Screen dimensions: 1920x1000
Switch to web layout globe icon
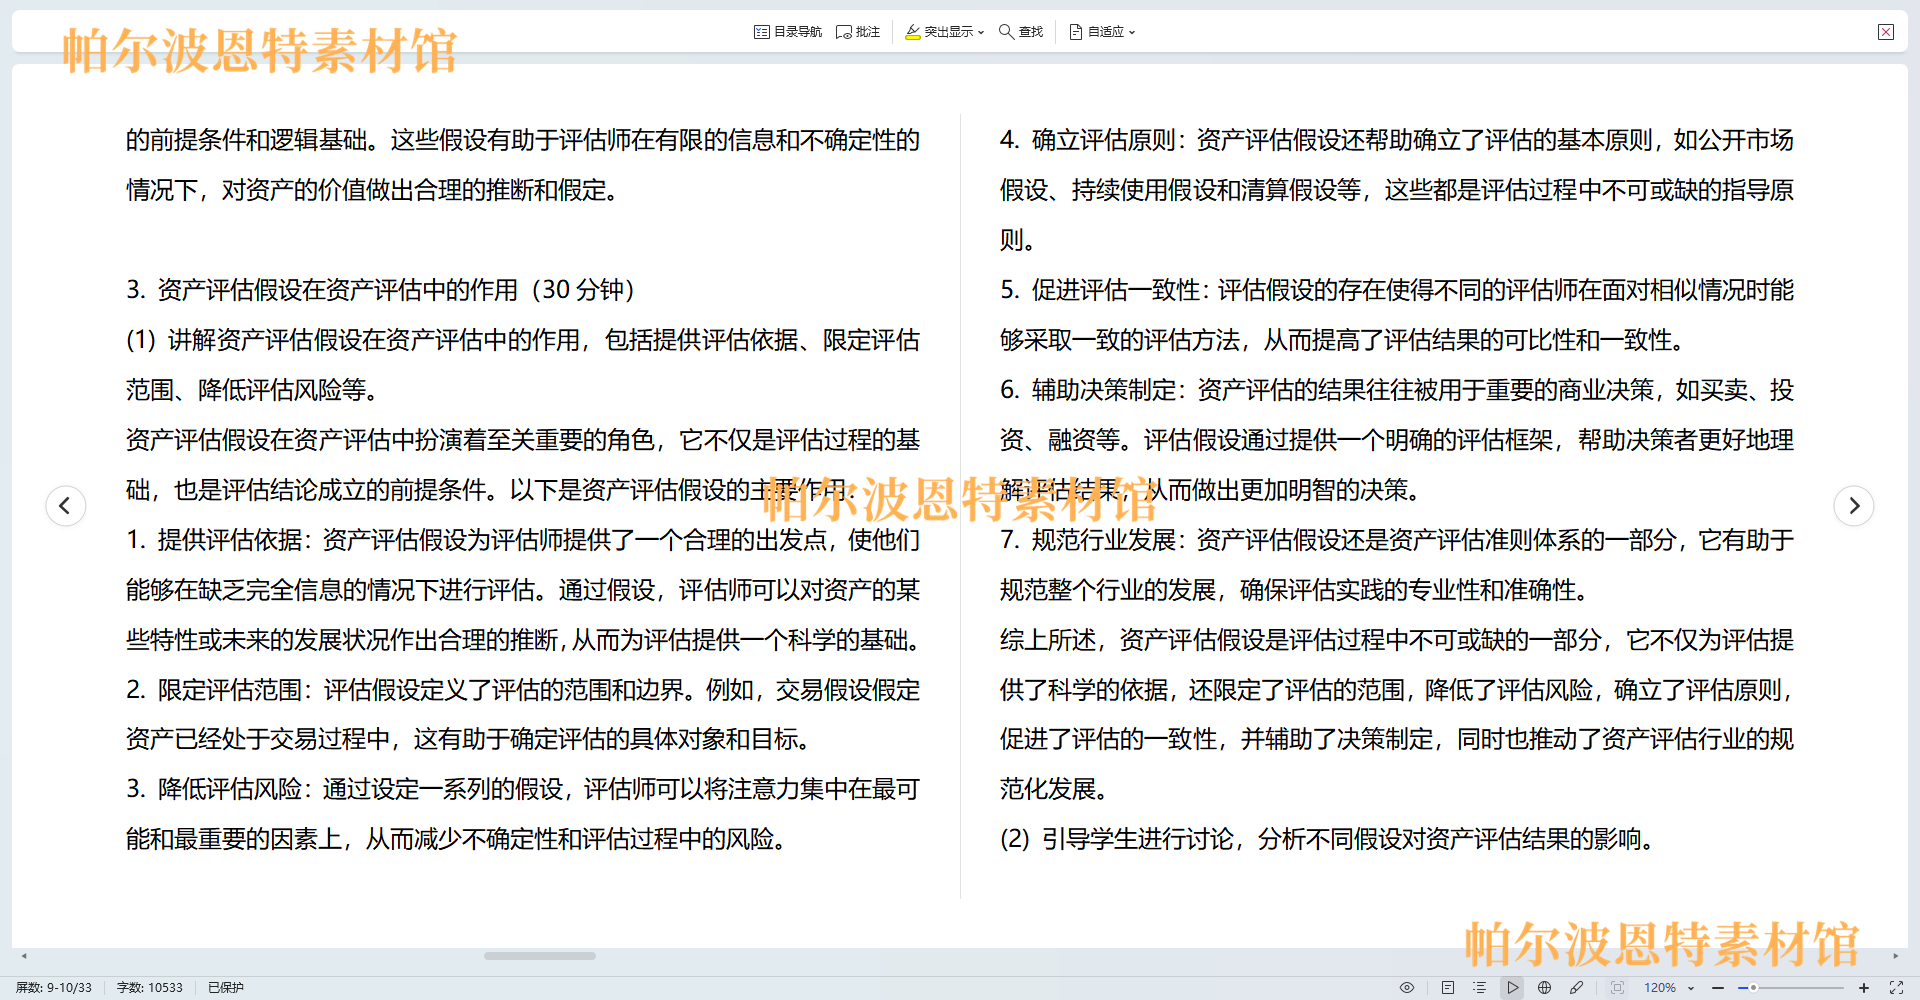click(x=1545, y=987)
